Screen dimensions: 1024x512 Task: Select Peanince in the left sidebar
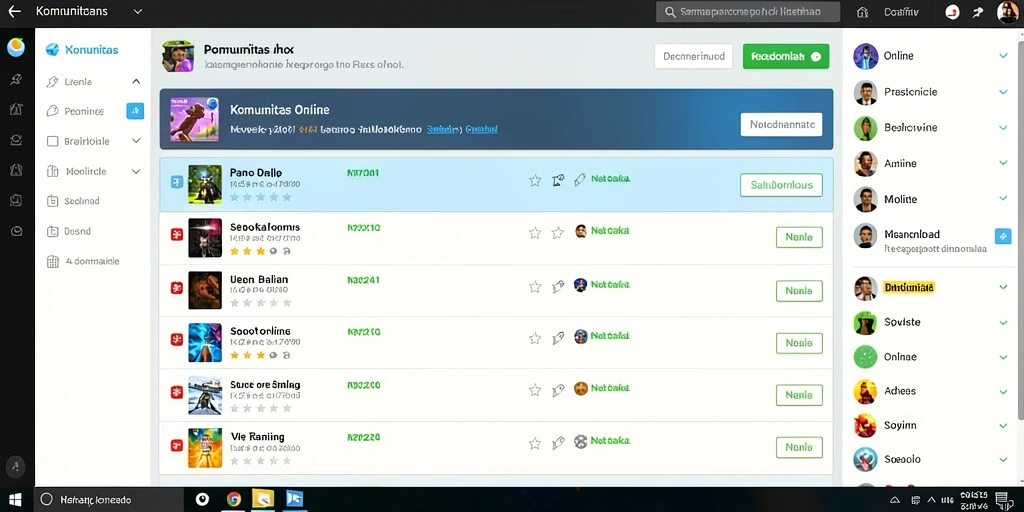pos(84,111)
